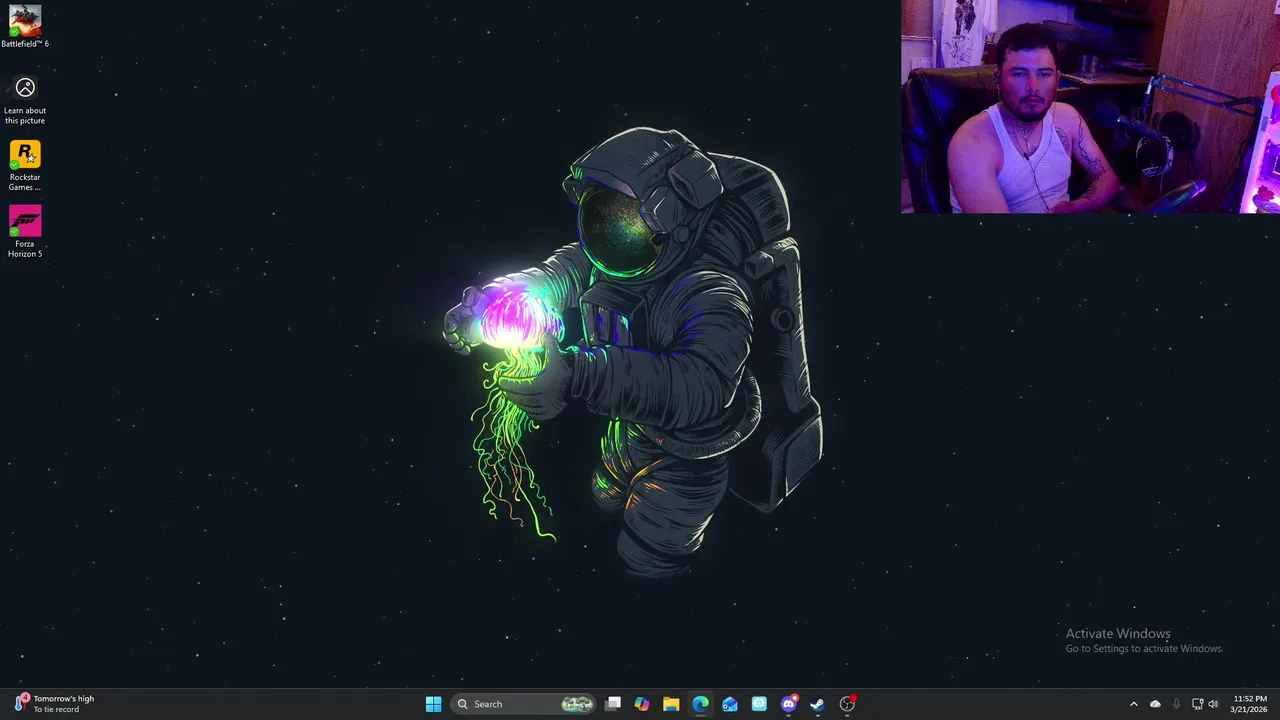Click the search highlight image in Search box
Screen dimensions: 1280x720
tap(577, 704)
